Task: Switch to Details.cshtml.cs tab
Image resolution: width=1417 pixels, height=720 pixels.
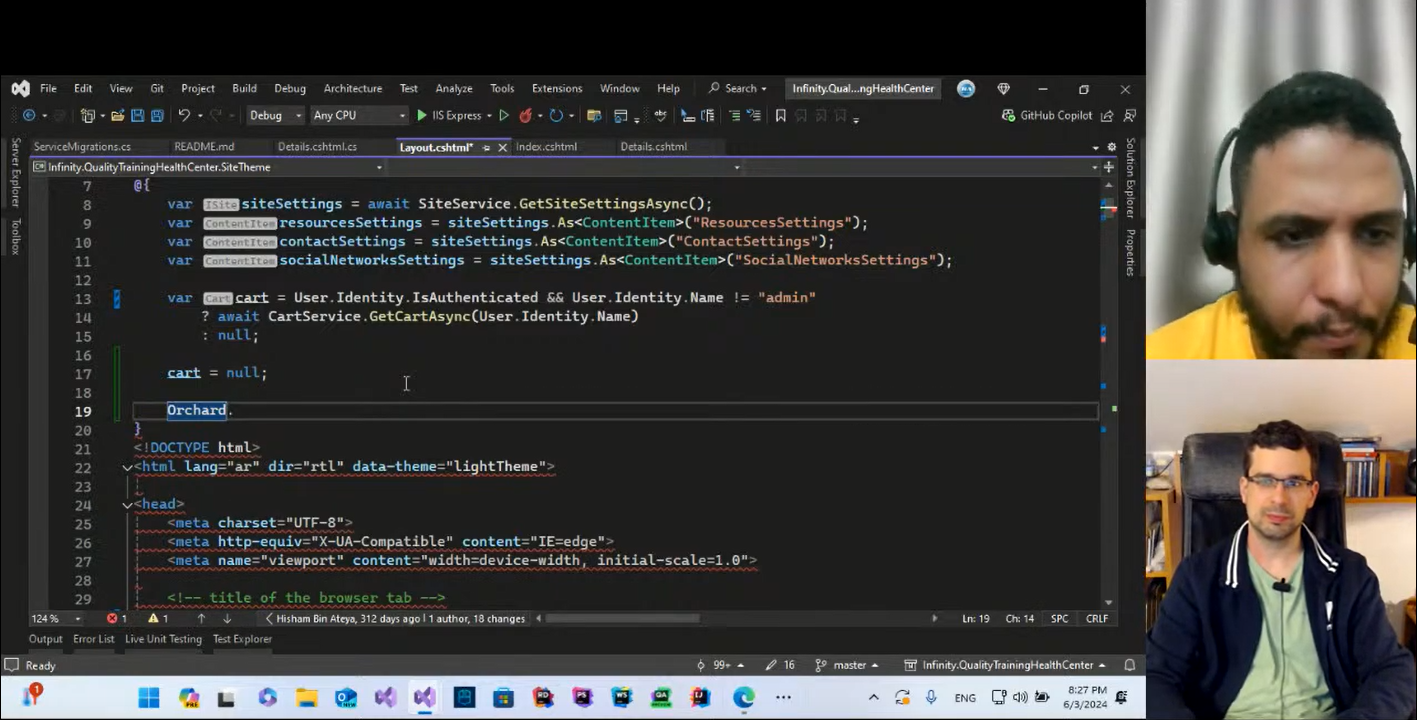Action: coord(317,147)
